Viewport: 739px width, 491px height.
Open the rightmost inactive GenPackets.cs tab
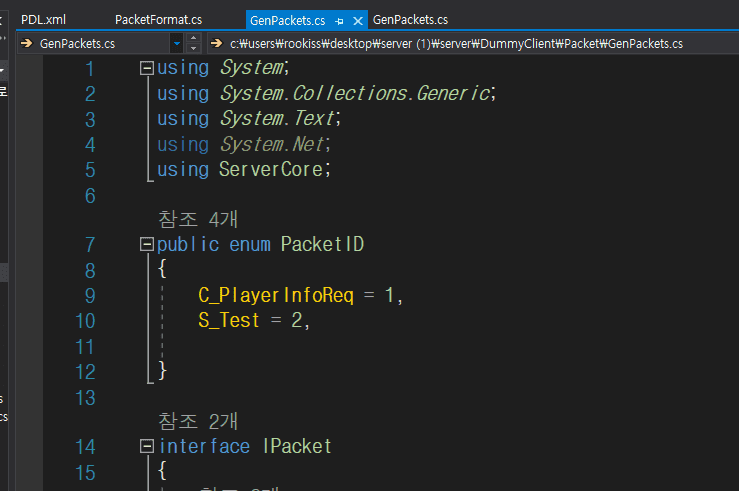click(410, 19)
